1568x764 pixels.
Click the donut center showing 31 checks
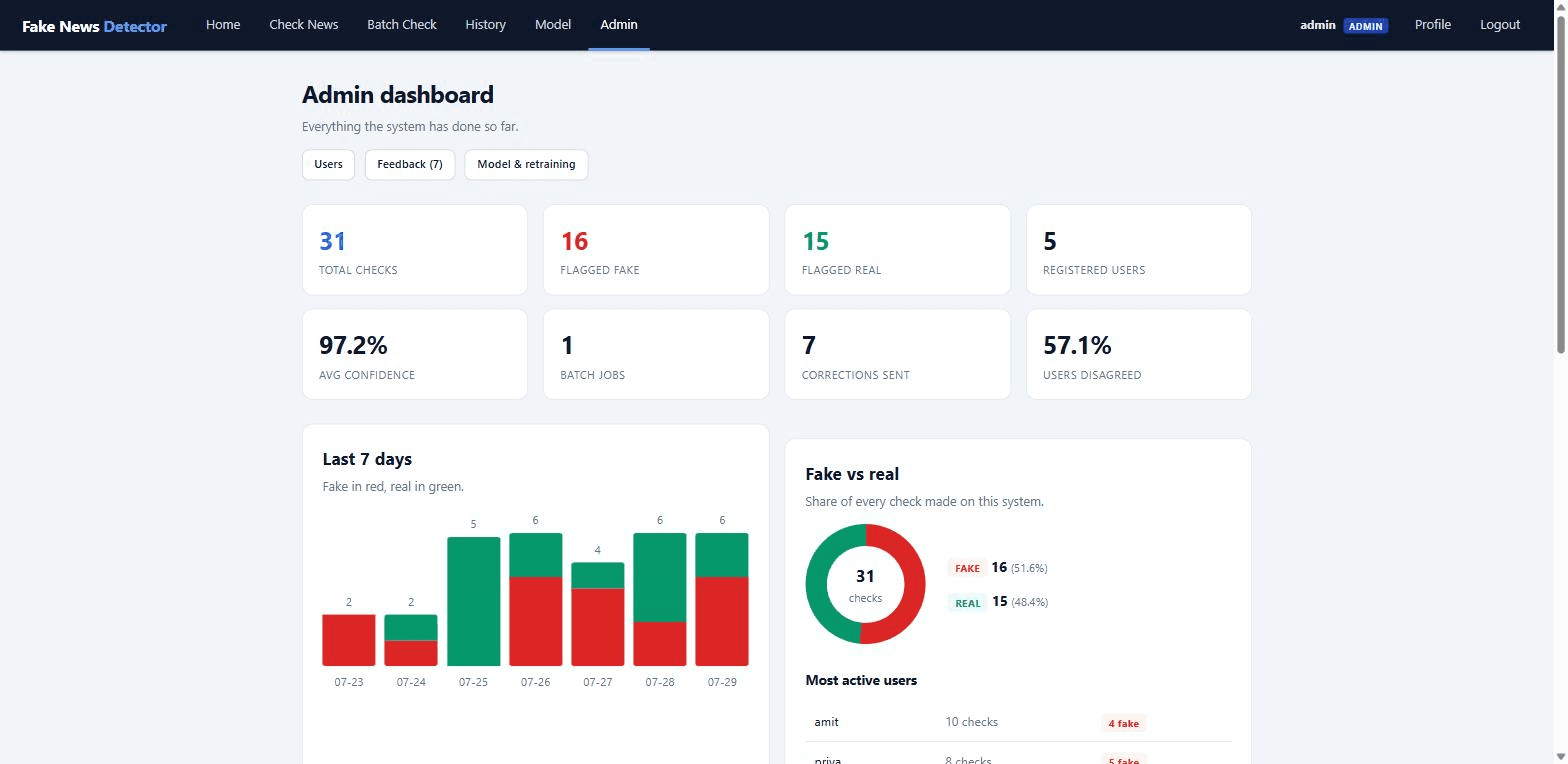tap(865, 585)
